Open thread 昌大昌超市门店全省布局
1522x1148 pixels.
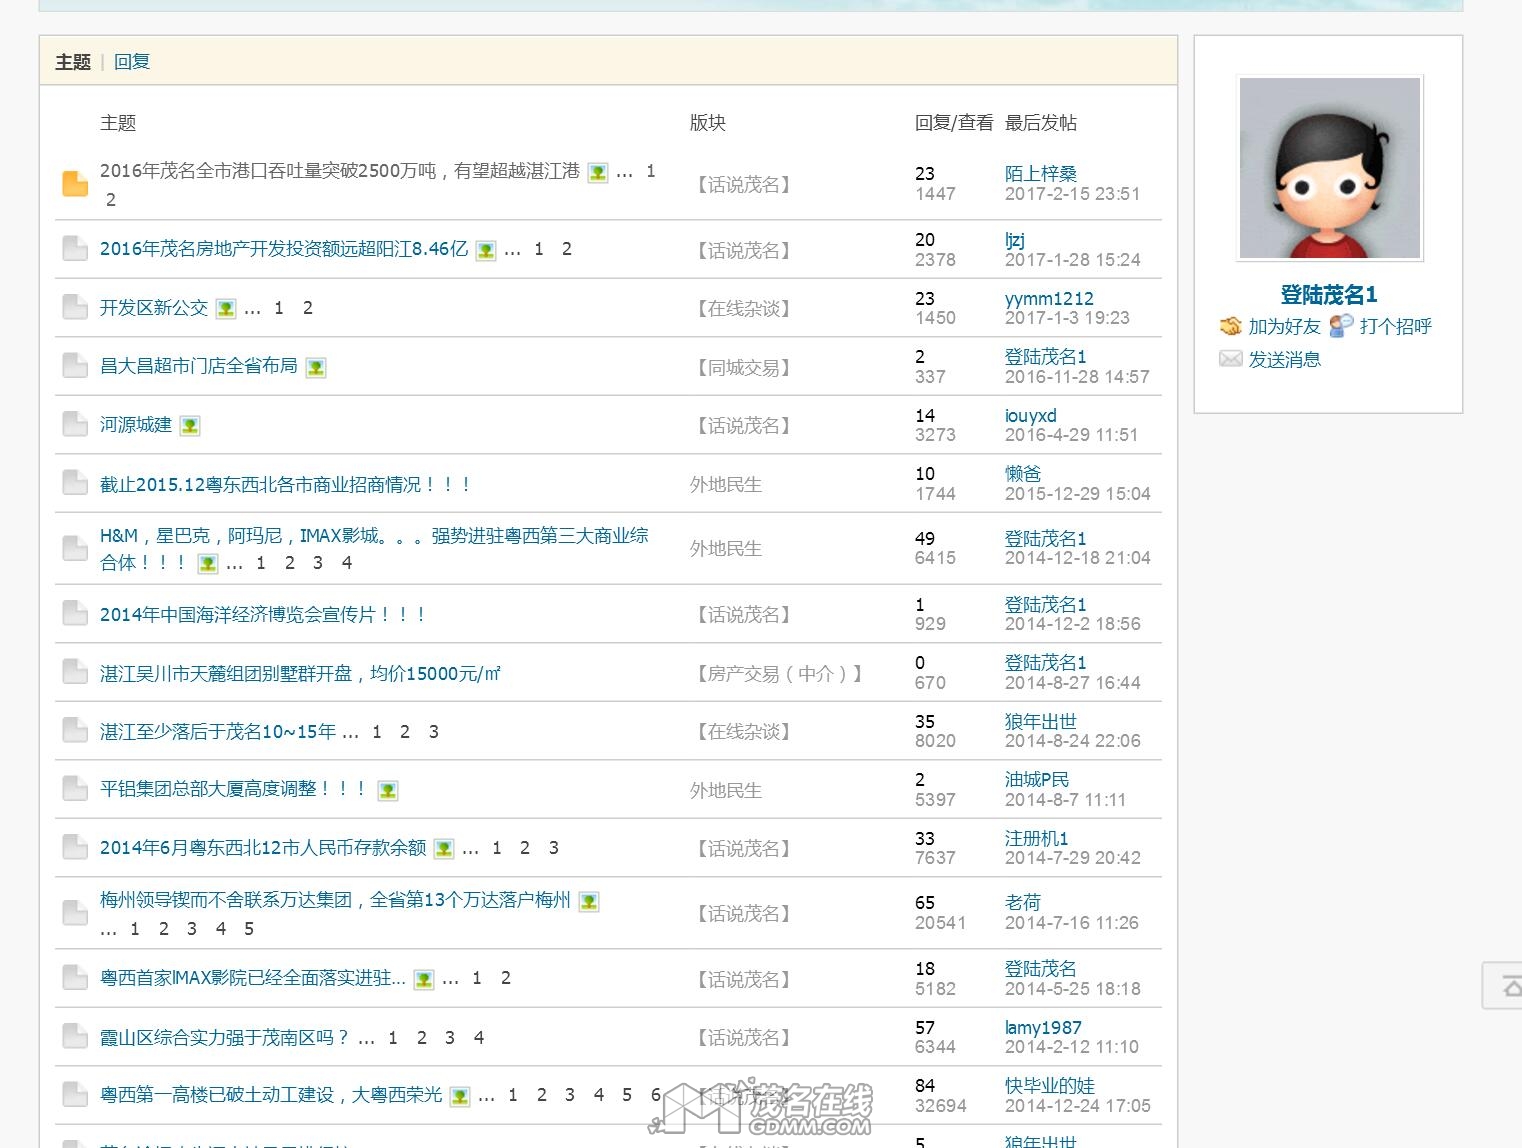pos(199,366)
